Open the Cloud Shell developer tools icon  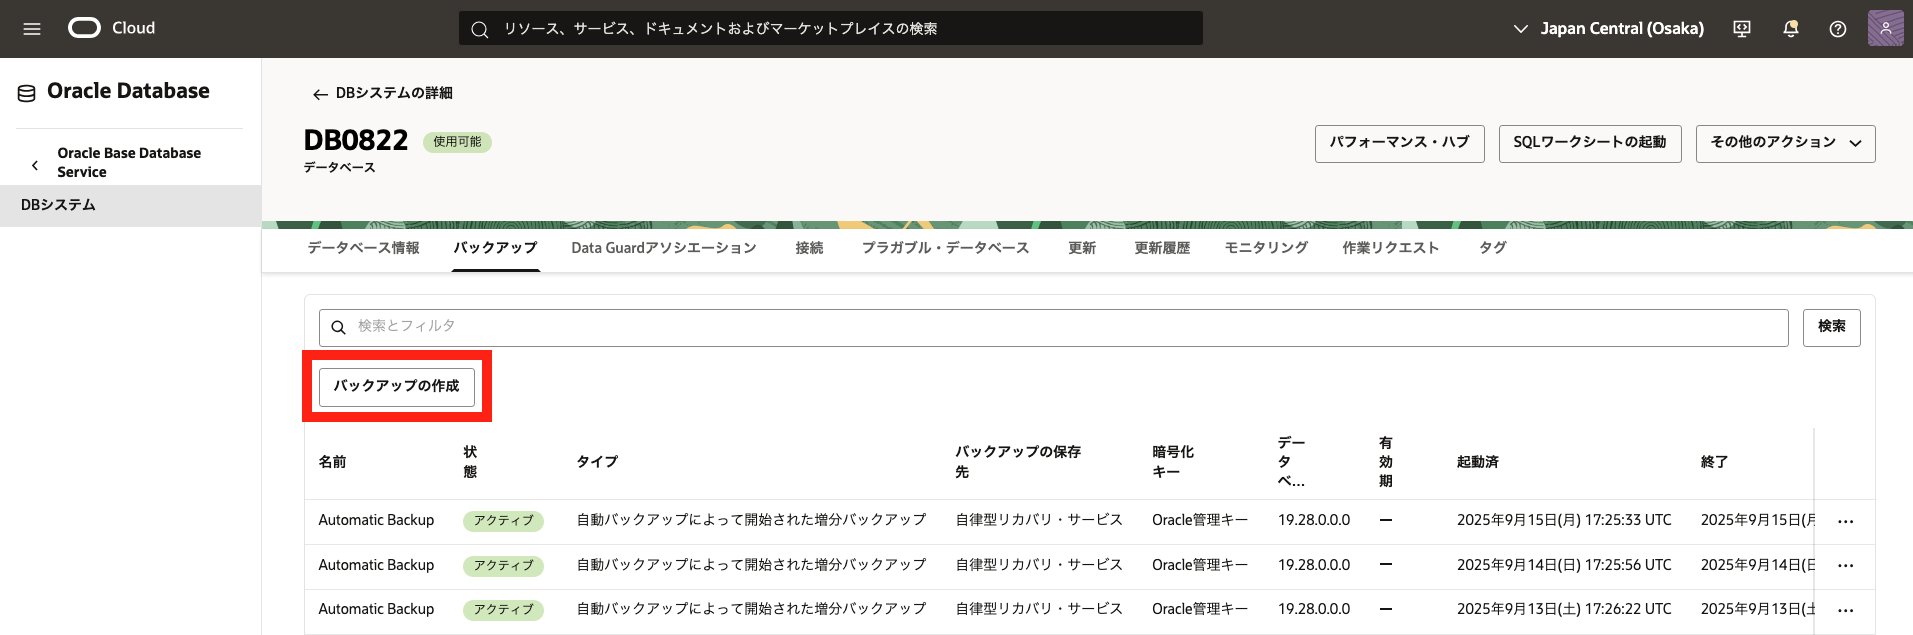[x=1742, y=29]
